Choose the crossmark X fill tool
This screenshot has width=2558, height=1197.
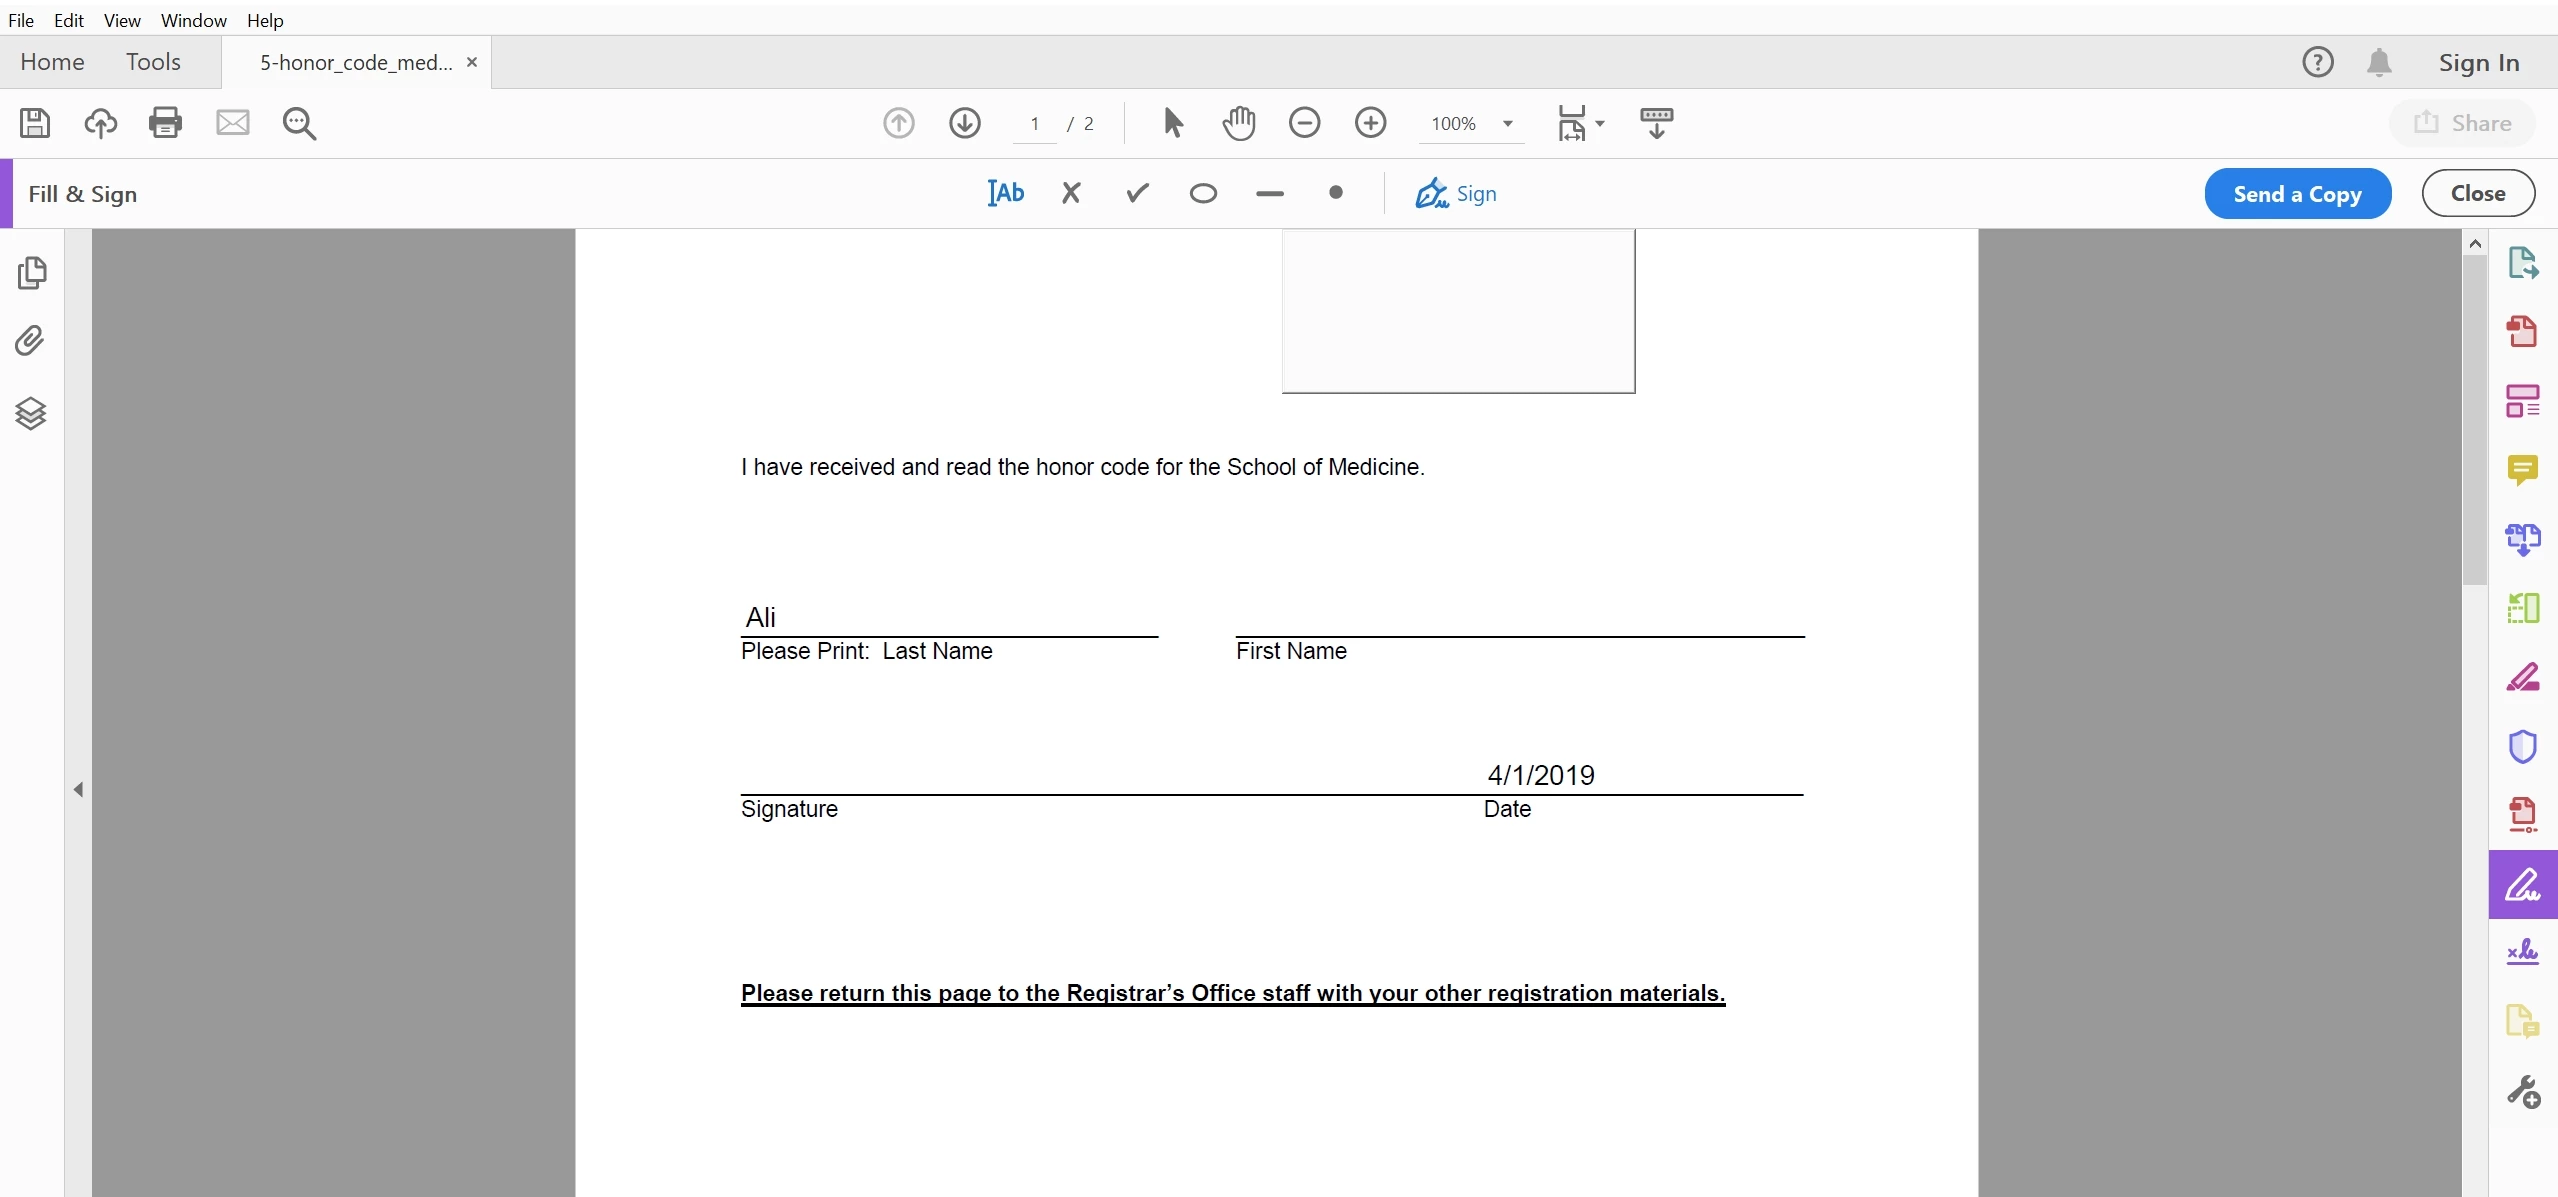pos(1071,193)
